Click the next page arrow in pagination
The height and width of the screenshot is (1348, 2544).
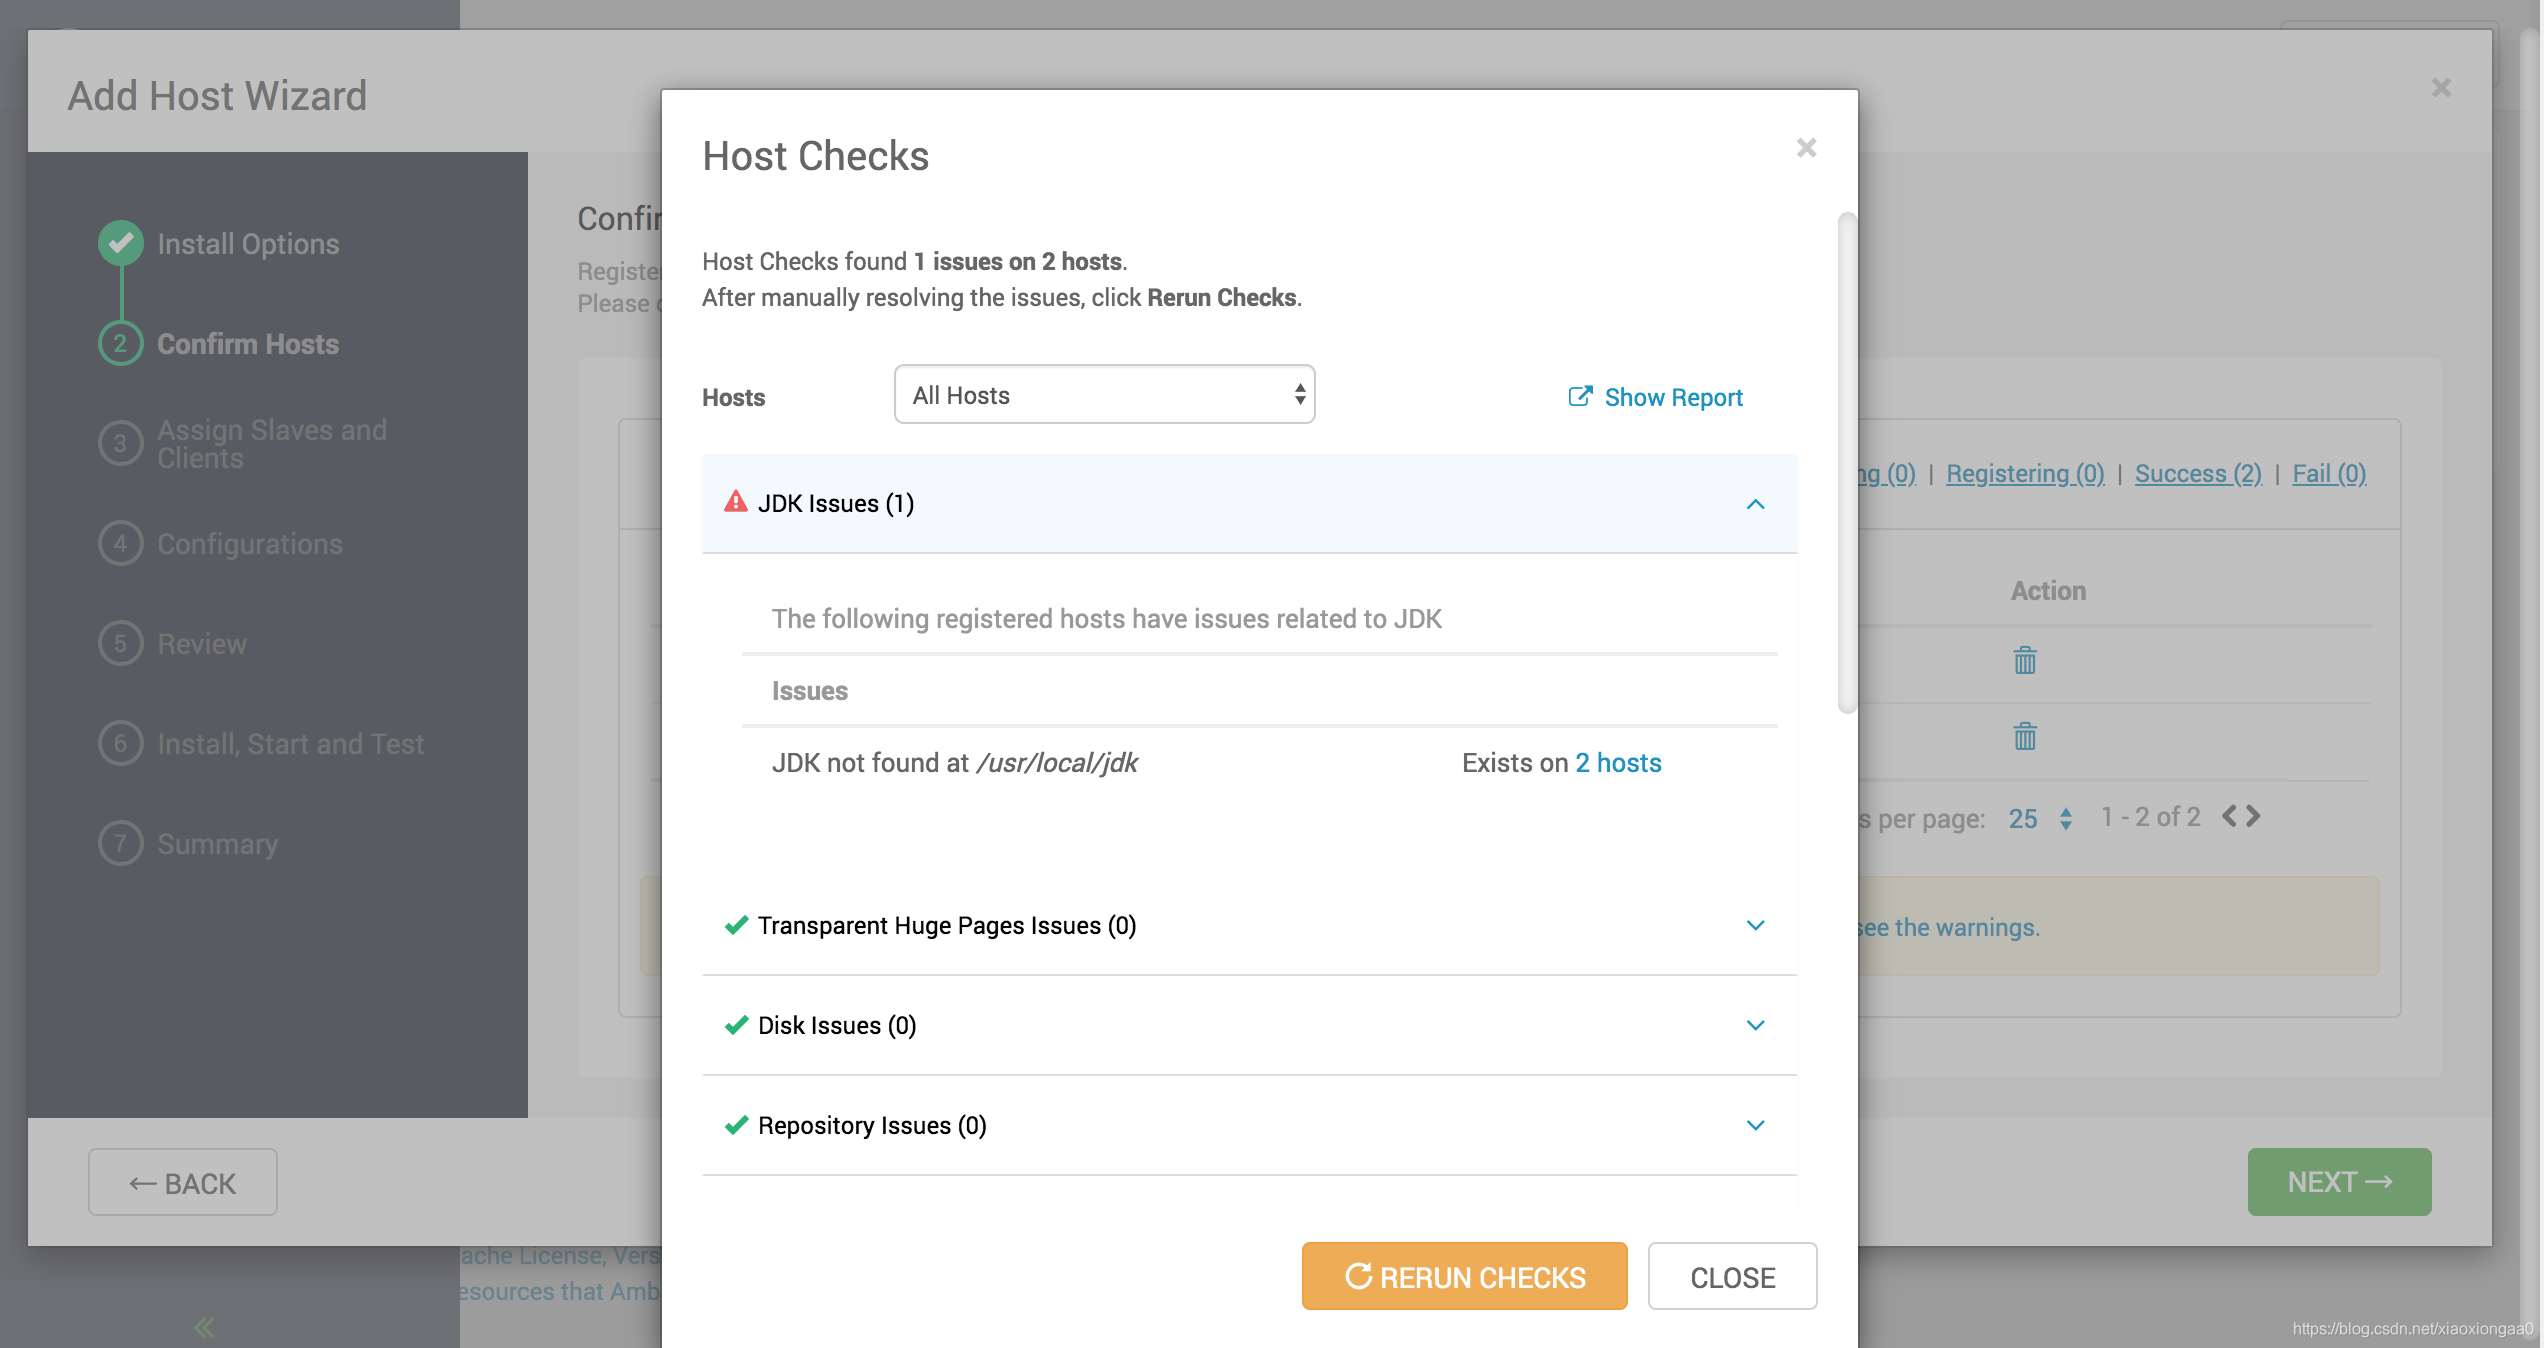[2254, 817]
